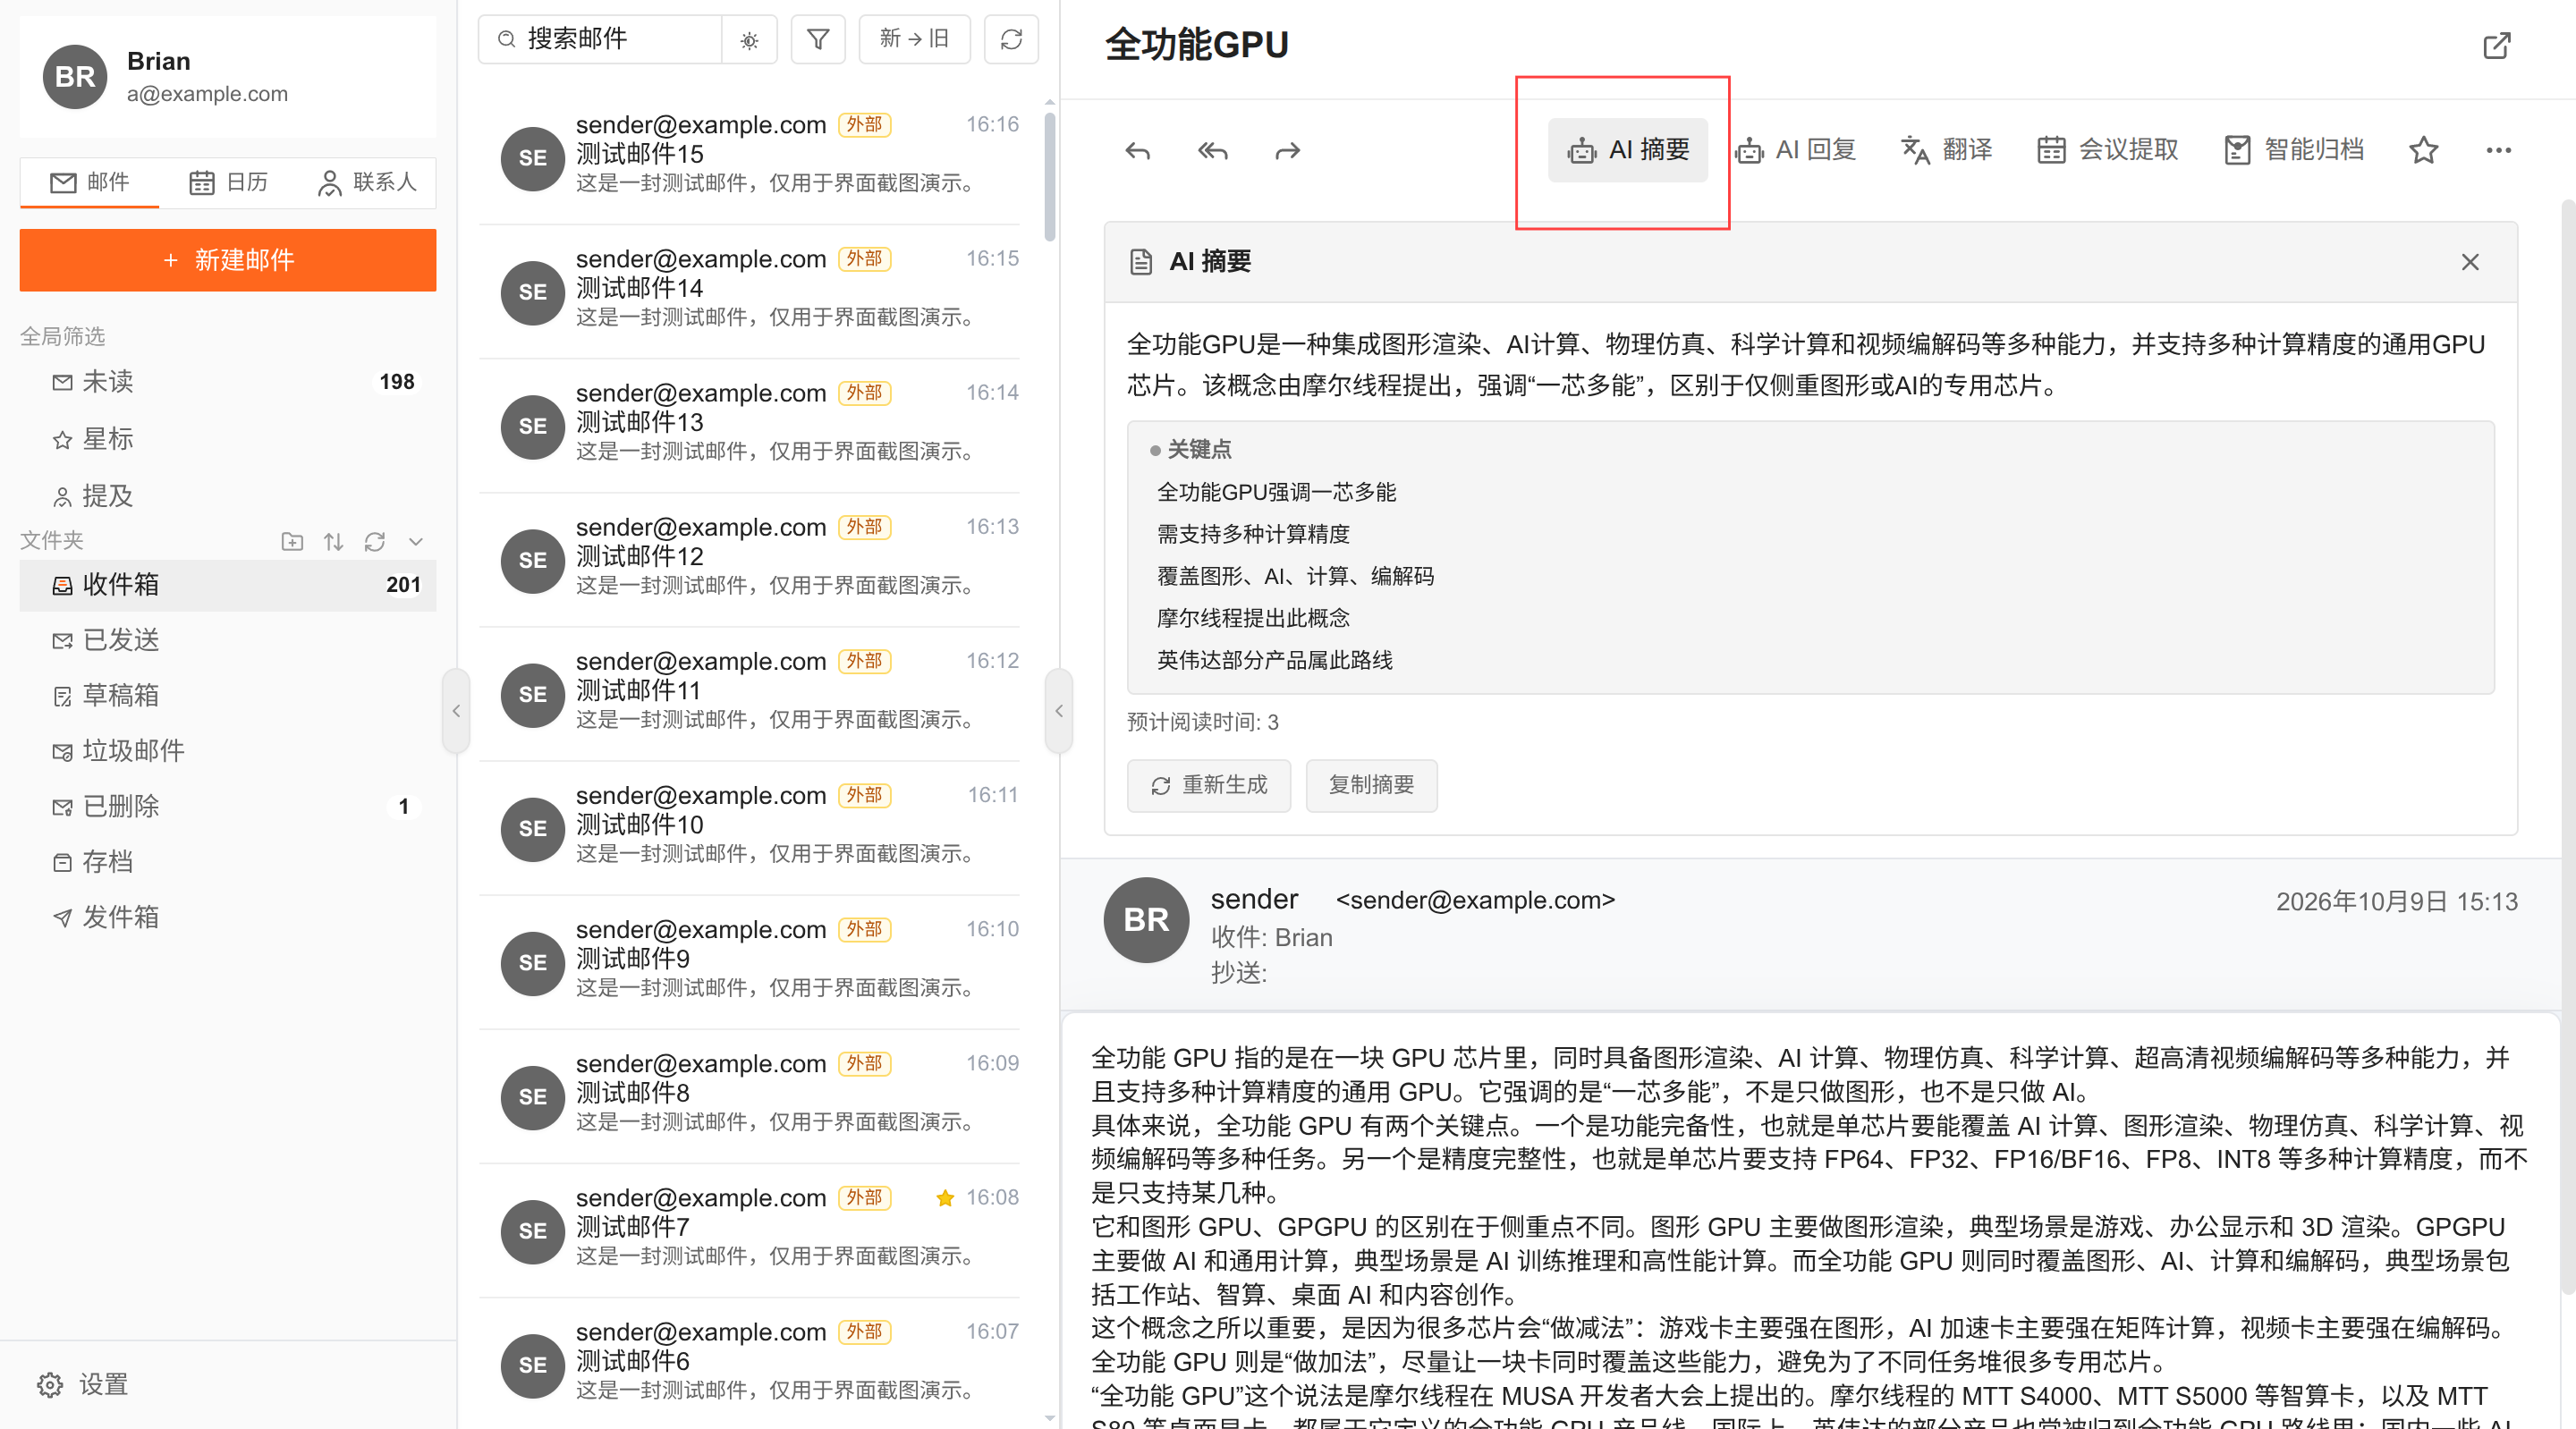Screen dimensions: 2576x1429
Task: Open email 测试邮件11
Action: [750, 693]
